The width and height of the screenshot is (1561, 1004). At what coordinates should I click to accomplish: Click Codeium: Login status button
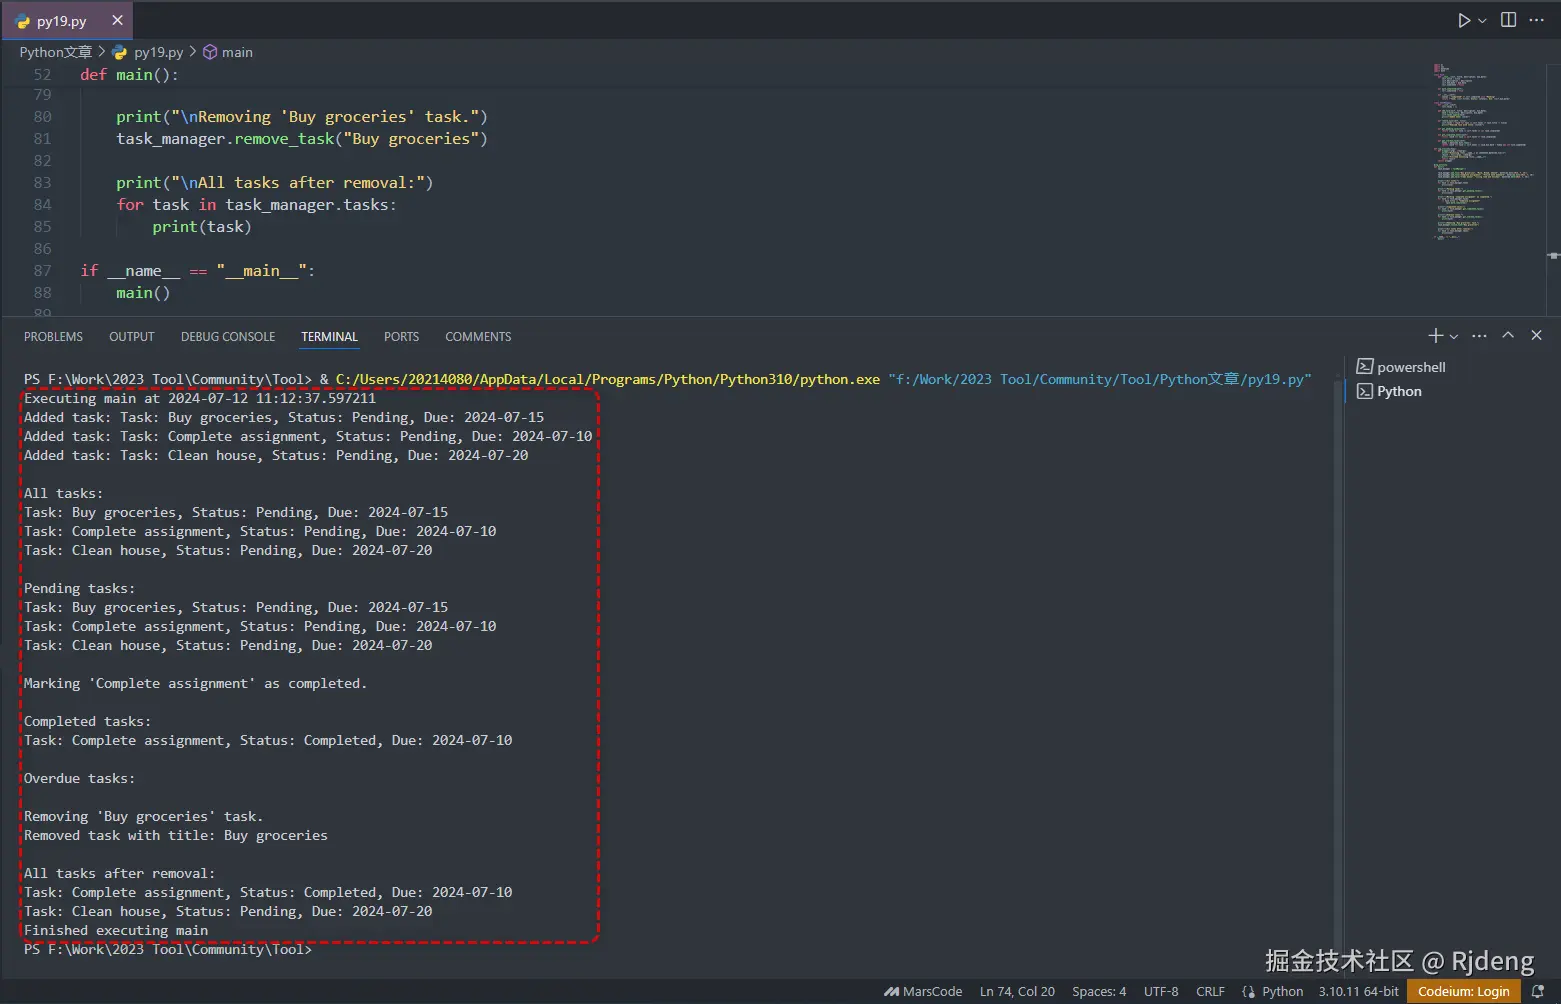(x=1463, y=991)
